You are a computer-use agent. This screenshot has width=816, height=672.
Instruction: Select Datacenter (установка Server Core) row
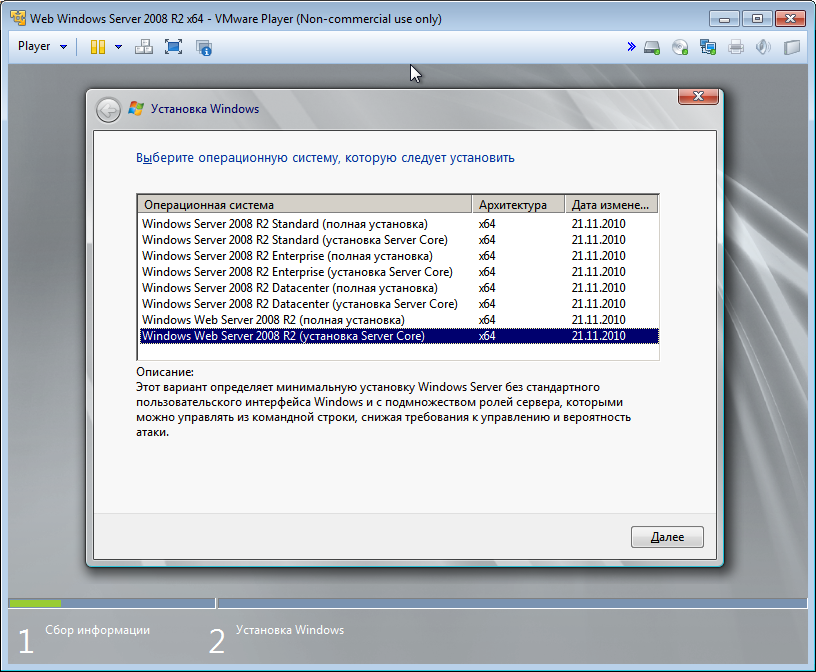[399, 304]
